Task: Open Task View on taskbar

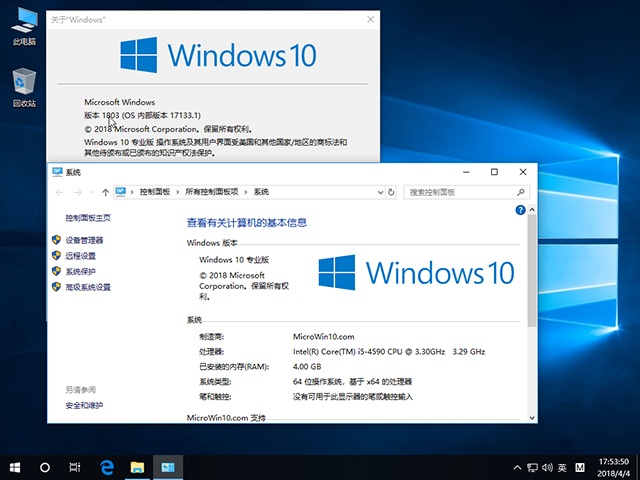Action: (75, 467)
